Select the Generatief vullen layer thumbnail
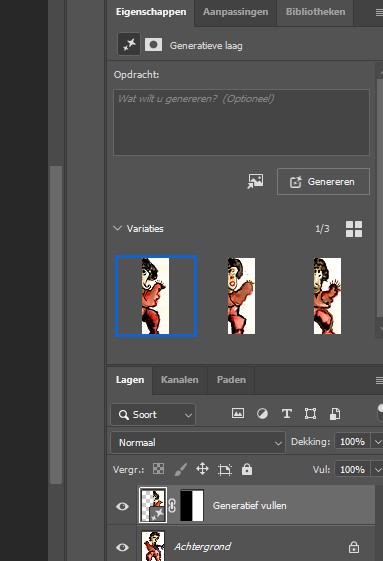383x561 pixels. click(153, 506)
